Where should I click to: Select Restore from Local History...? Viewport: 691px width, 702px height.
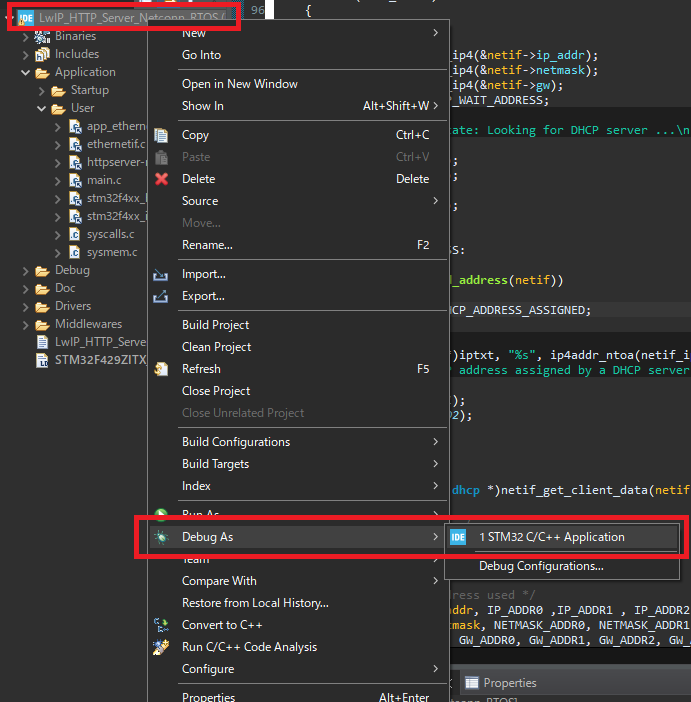pos(298,603)
